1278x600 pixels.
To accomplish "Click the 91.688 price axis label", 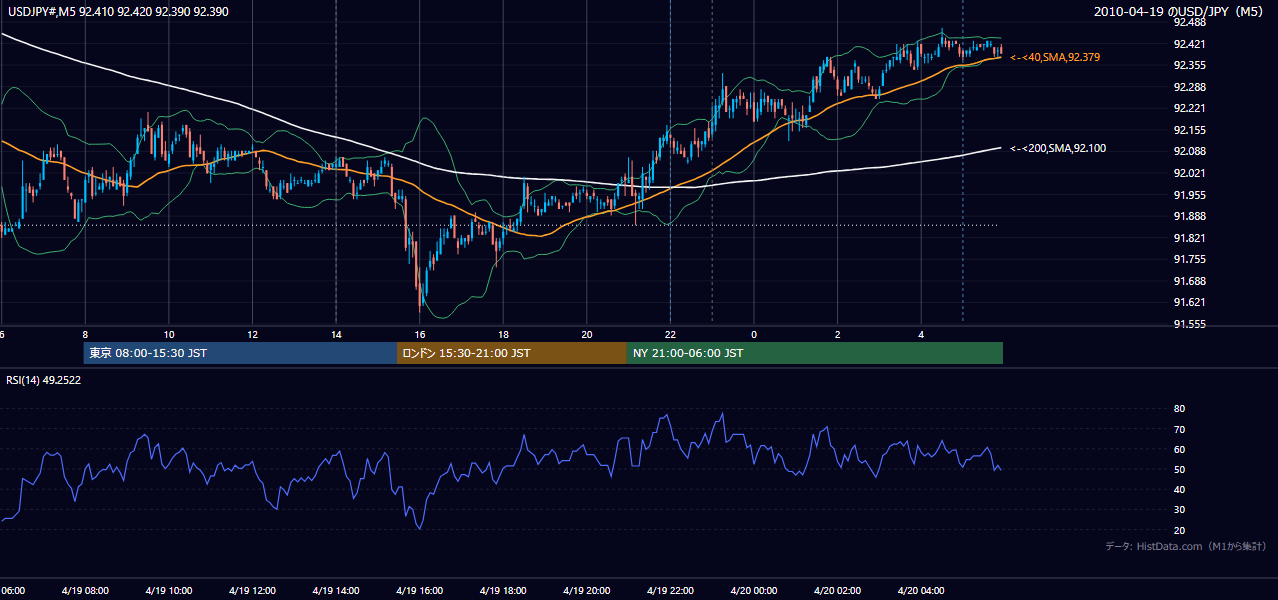I will [x=1190, y=281].
